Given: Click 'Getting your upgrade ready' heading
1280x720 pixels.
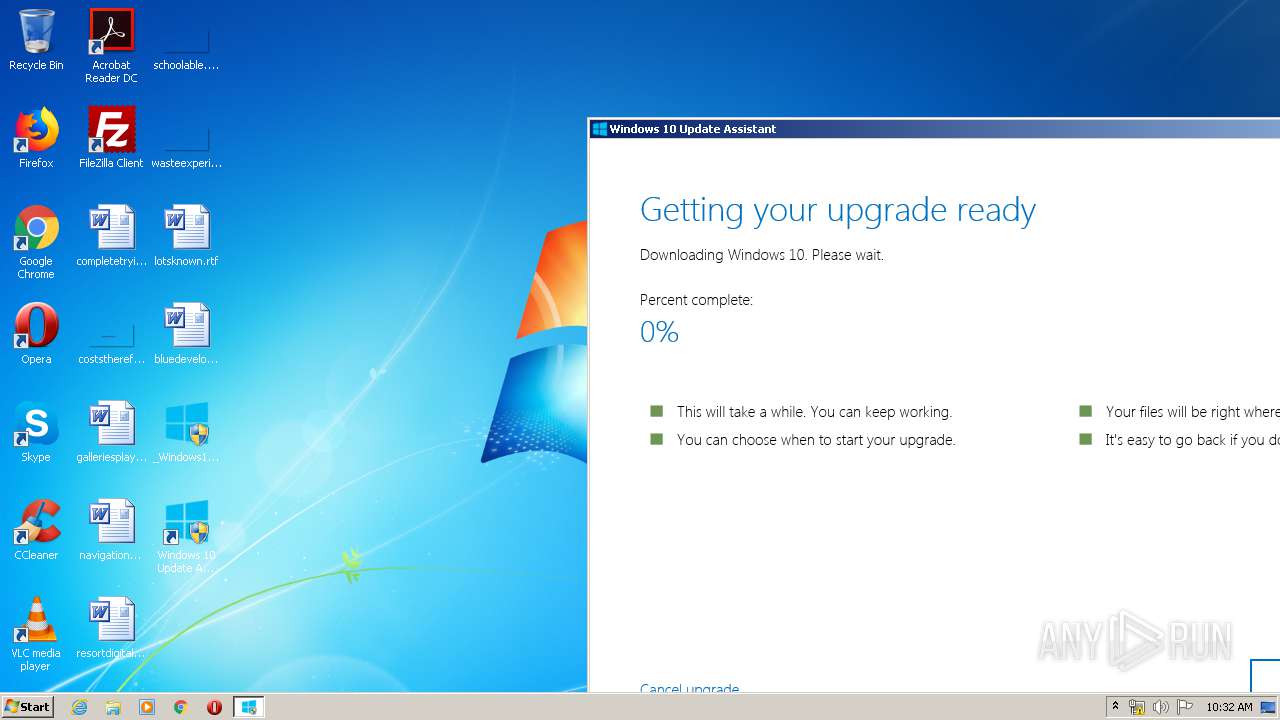Looking at the screenshot, I should click(x=838, y=210).
